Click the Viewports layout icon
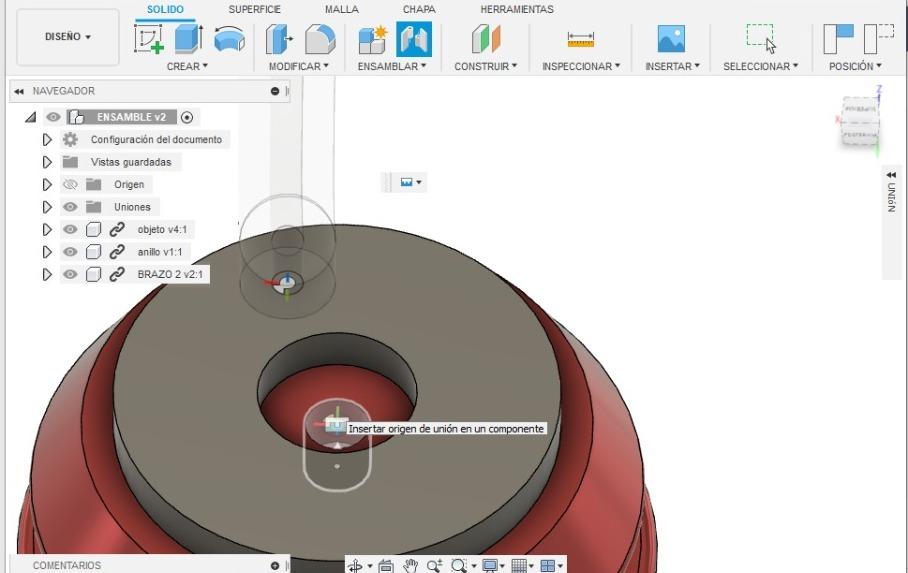Viewport: 908px width, 573px height. click(547, 565)
